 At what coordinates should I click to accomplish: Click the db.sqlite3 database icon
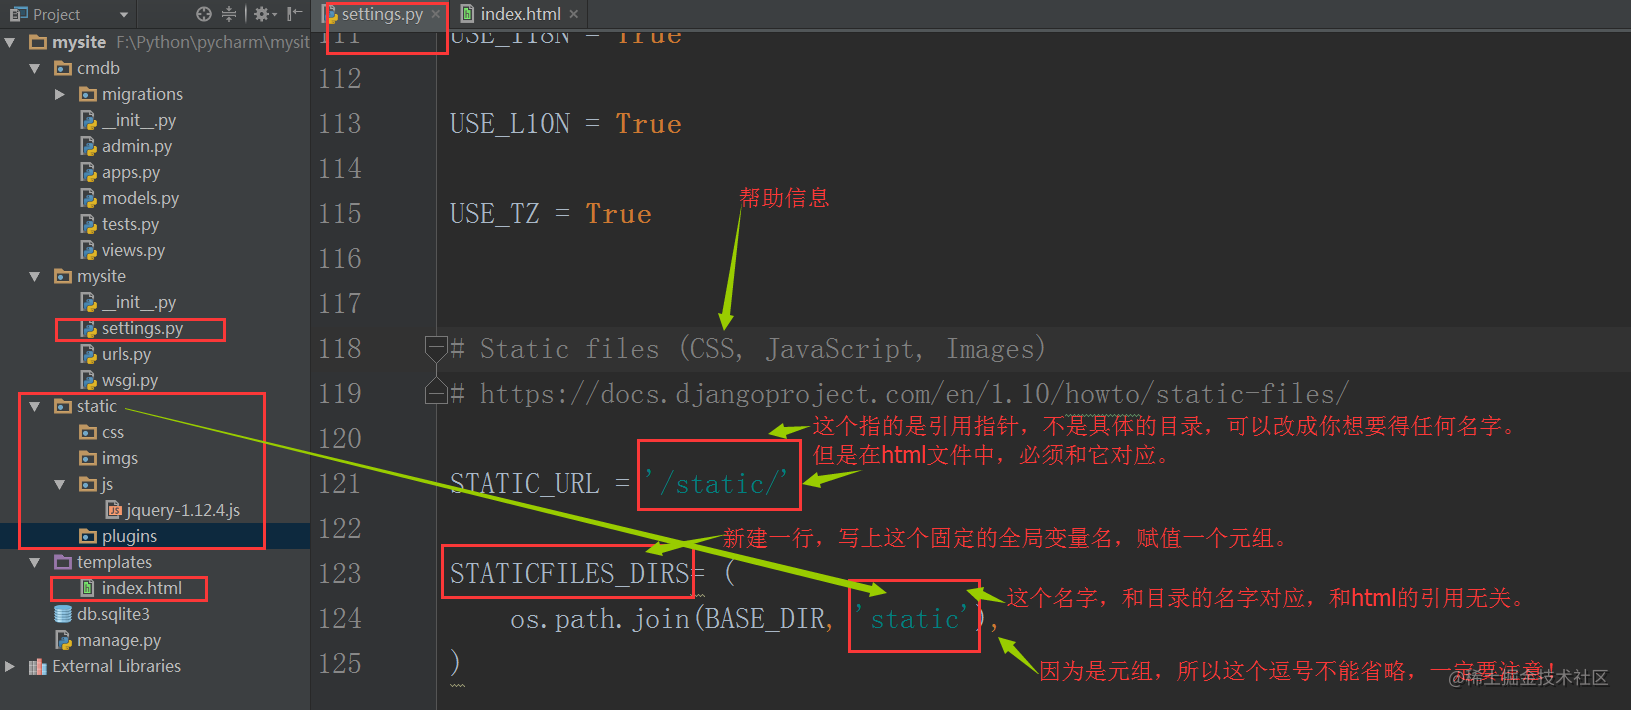coord(63,614)
